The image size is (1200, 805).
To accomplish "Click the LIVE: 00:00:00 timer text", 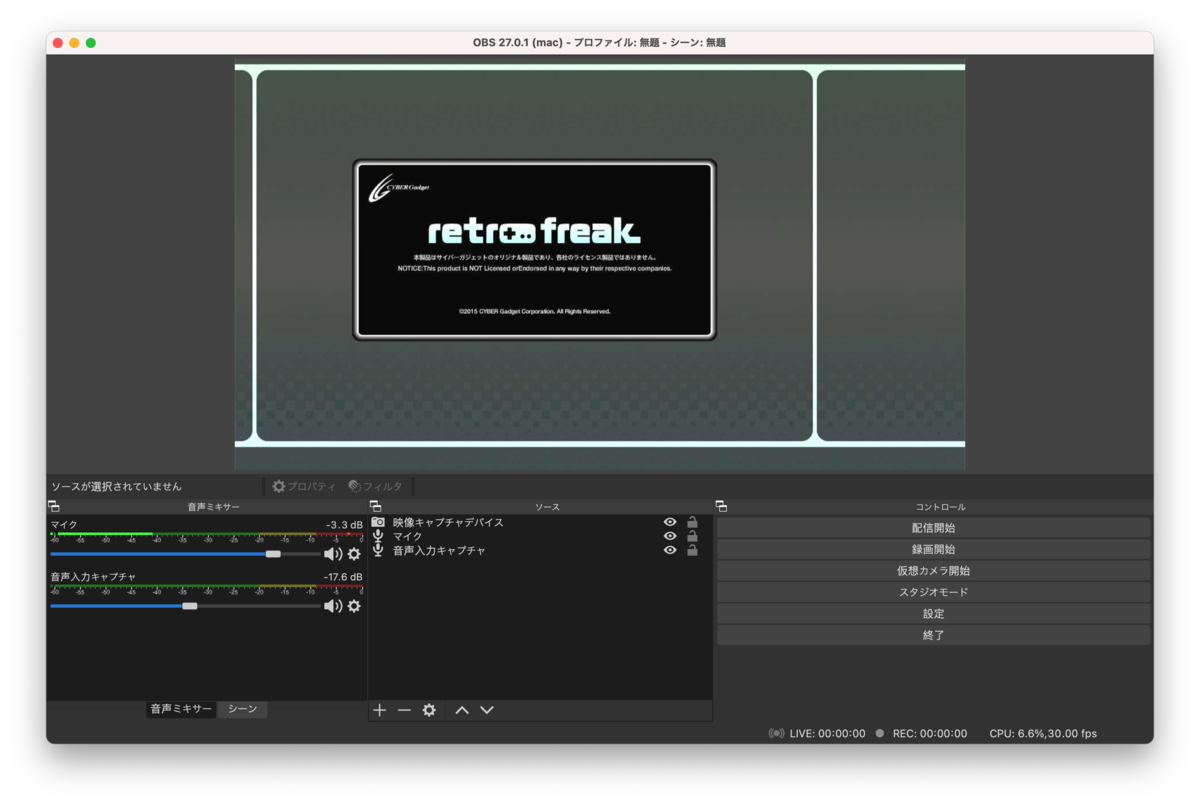I will click(x=827, y=733).
